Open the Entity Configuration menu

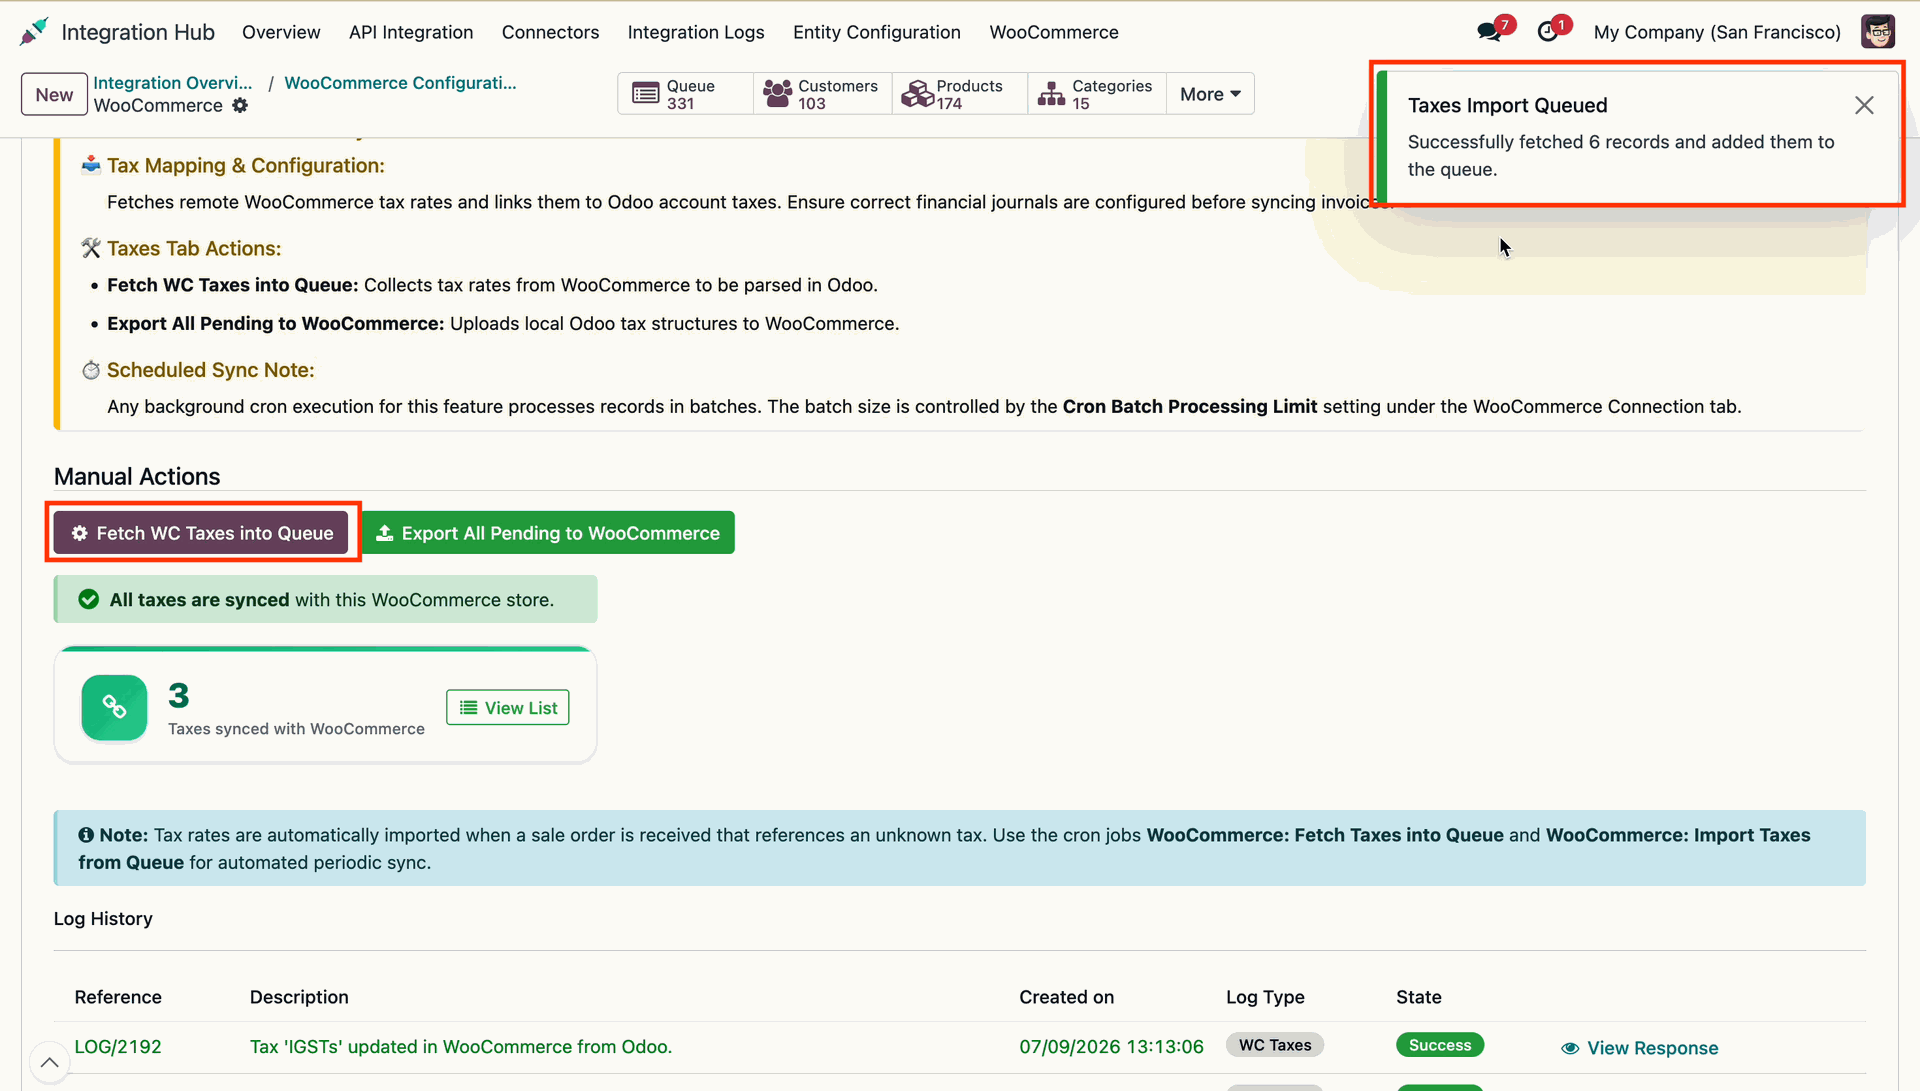click(876, 32)
